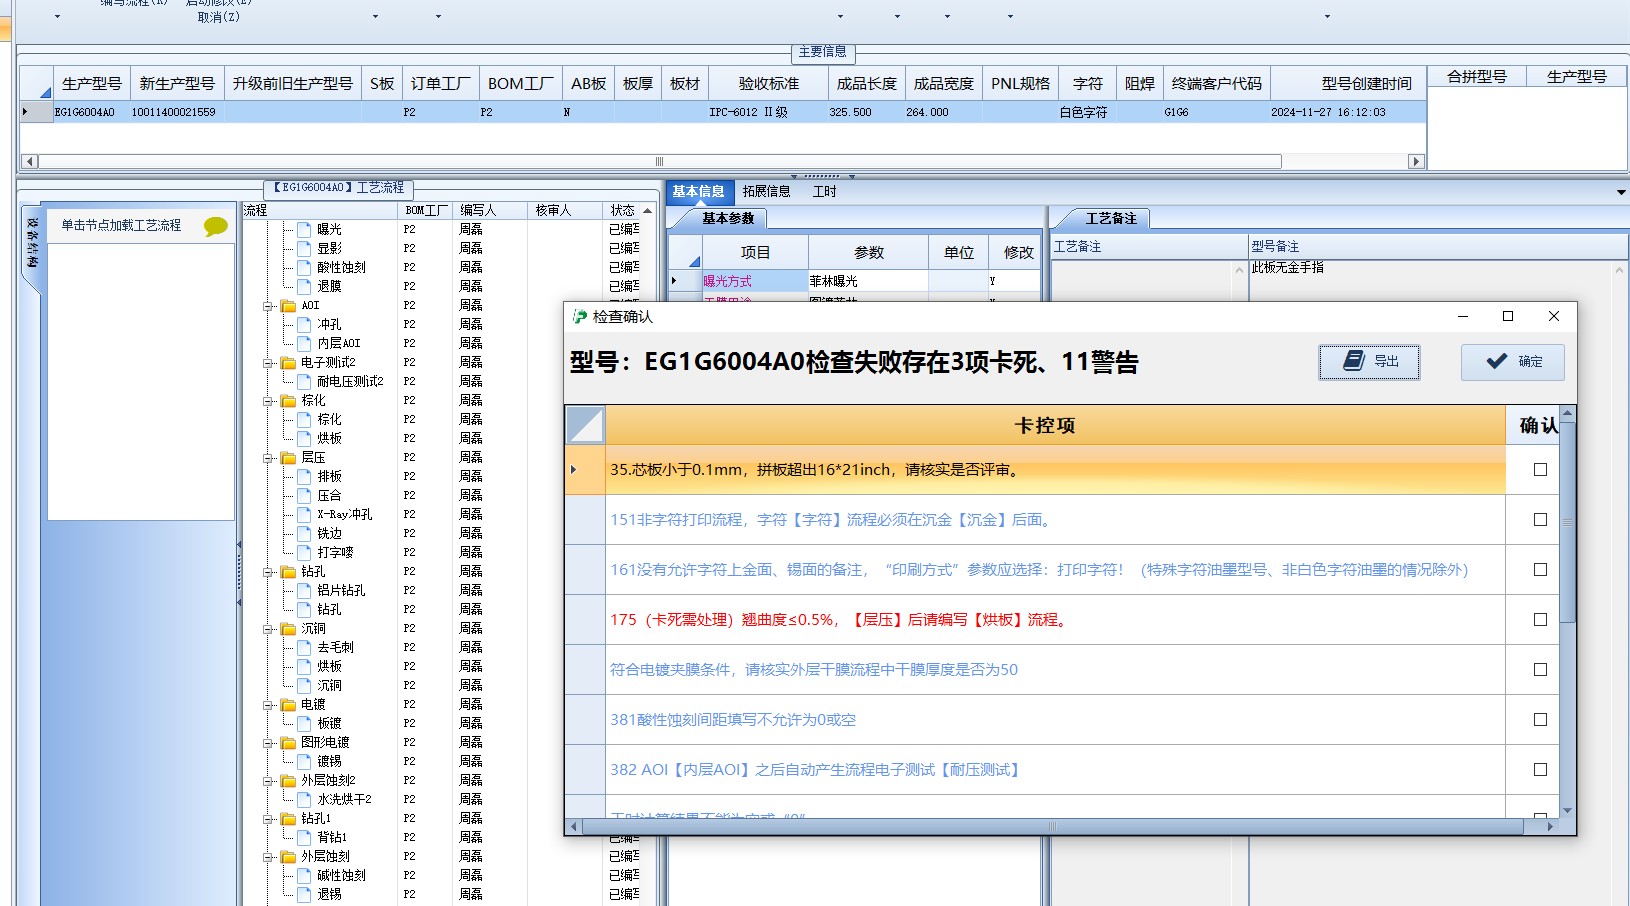Screen dimensions: 1630x906
Task: Select the 板镀 step document icon
Action: coord(305,724)
